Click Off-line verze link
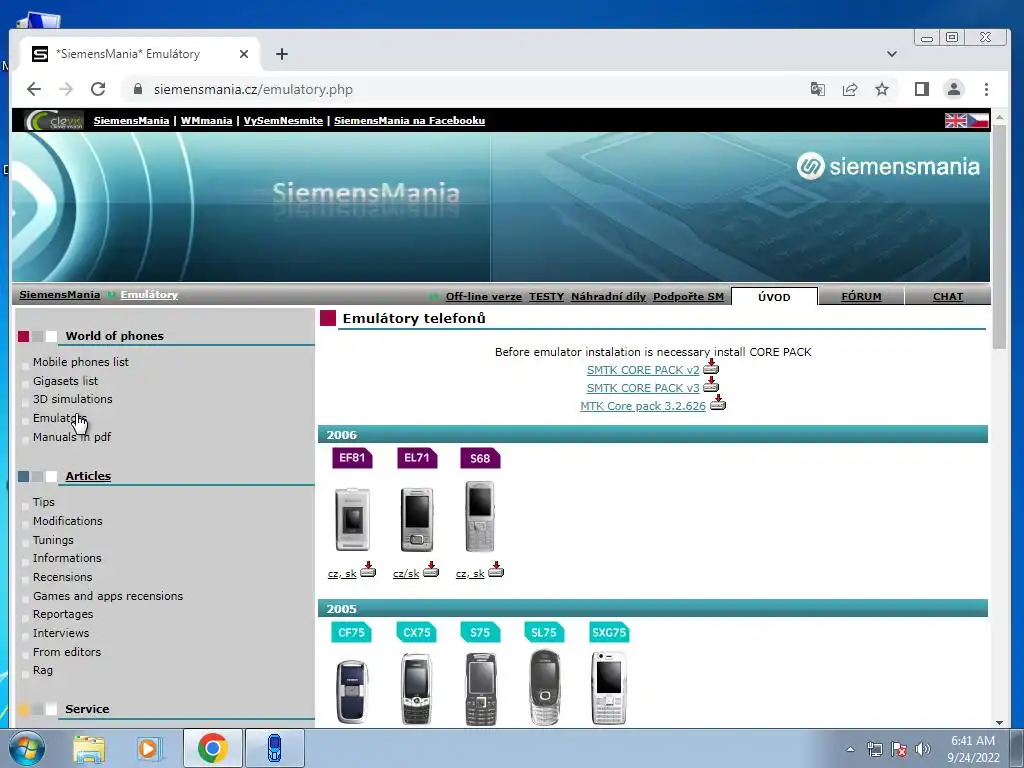The width and height of the screenshot is (1024, 768). click(x=483, y=296)
